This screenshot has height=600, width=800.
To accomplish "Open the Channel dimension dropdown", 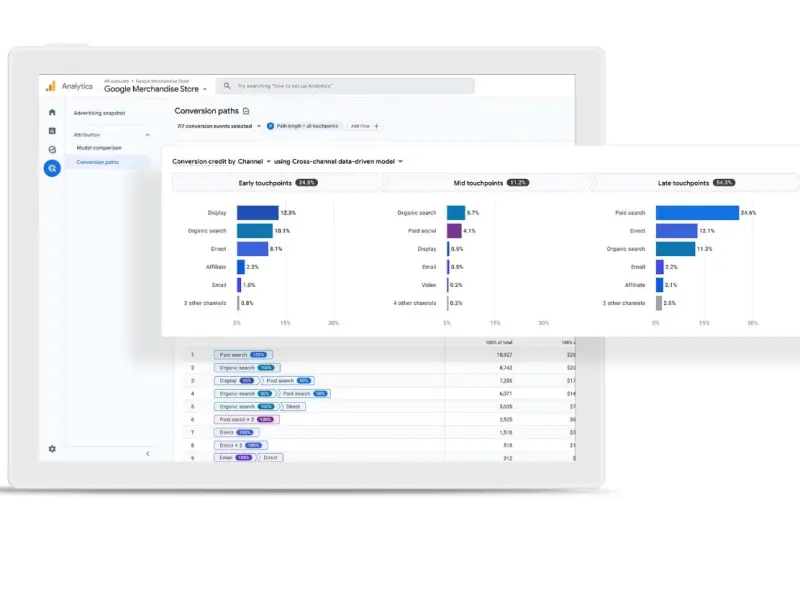I will click(x=268, y=161).
